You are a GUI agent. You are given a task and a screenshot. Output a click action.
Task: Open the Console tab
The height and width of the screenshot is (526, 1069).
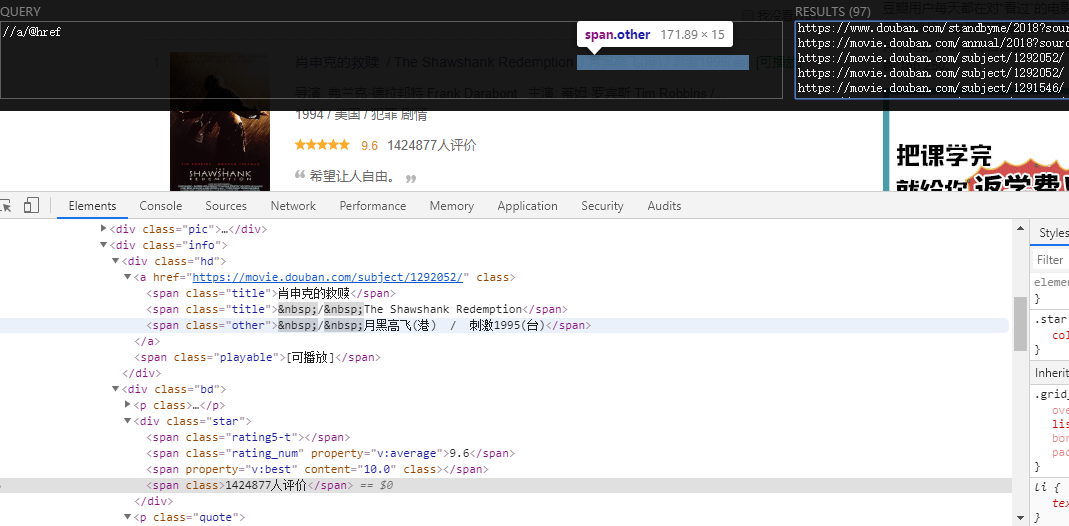161,206
